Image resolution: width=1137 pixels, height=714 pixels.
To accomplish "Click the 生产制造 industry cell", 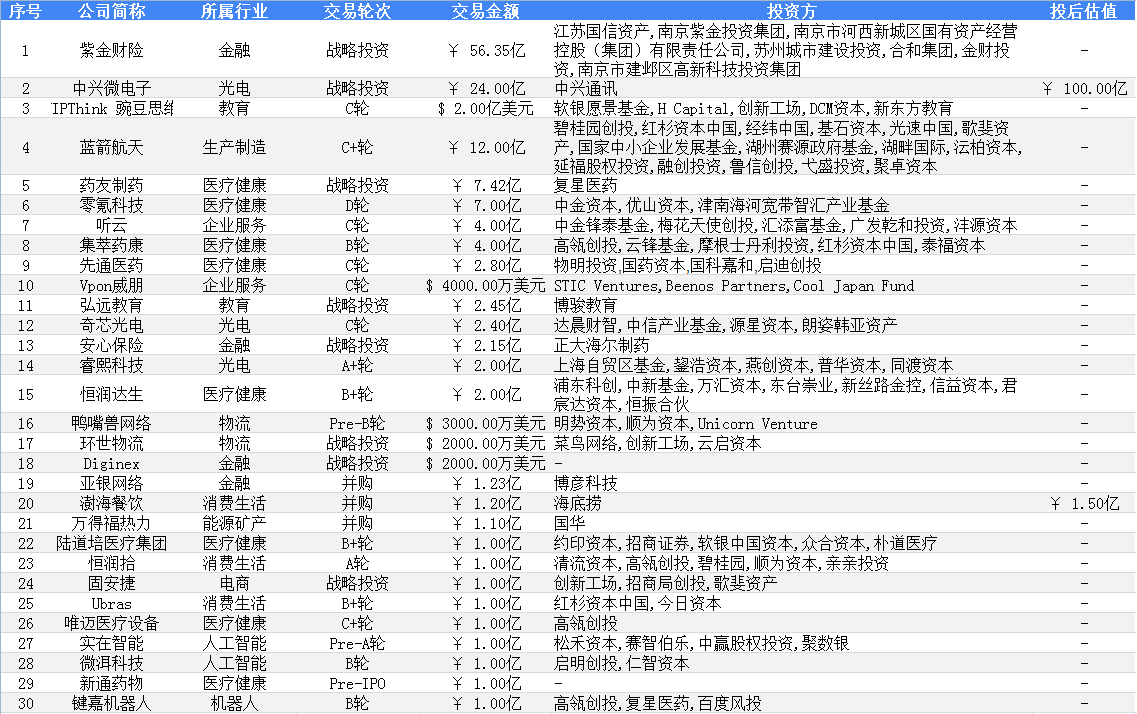I will tap(234, 148).
